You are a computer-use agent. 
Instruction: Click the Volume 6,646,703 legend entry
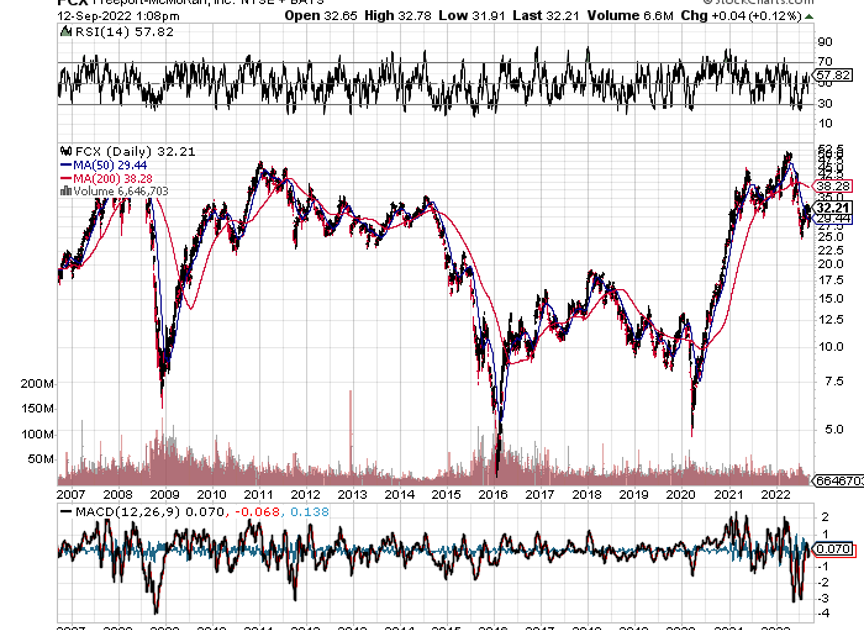coord(120,191)
